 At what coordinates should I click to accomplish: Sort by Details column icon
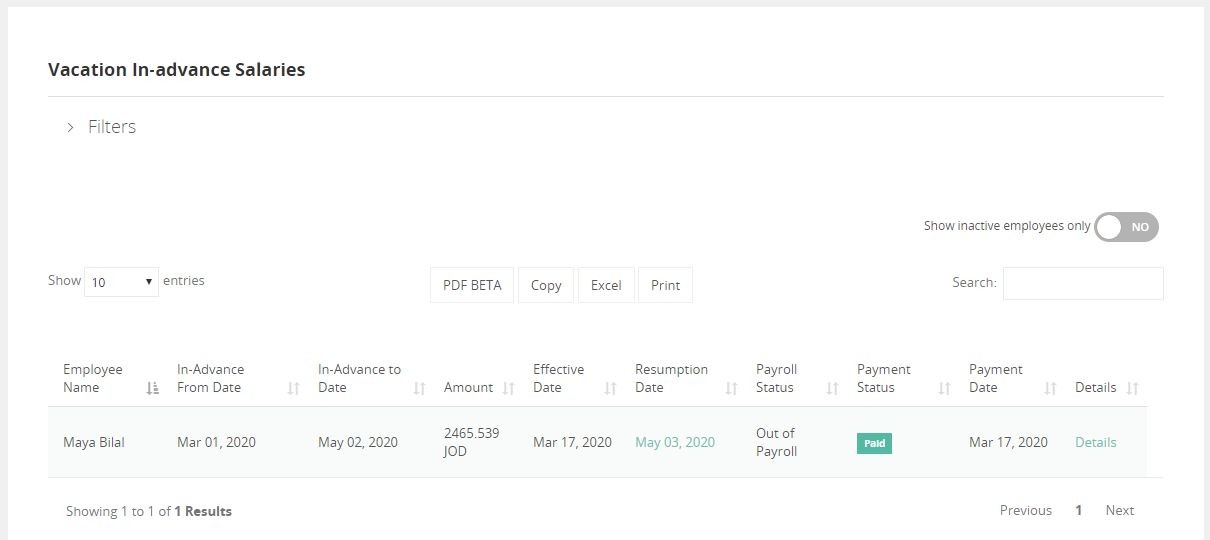1133,388
